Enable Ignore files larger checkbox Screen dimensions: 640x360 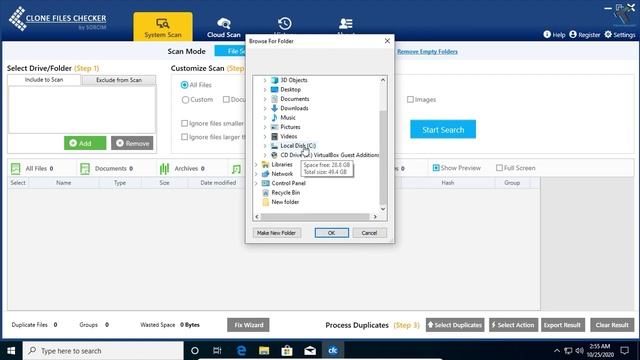[x=184, y=137]
